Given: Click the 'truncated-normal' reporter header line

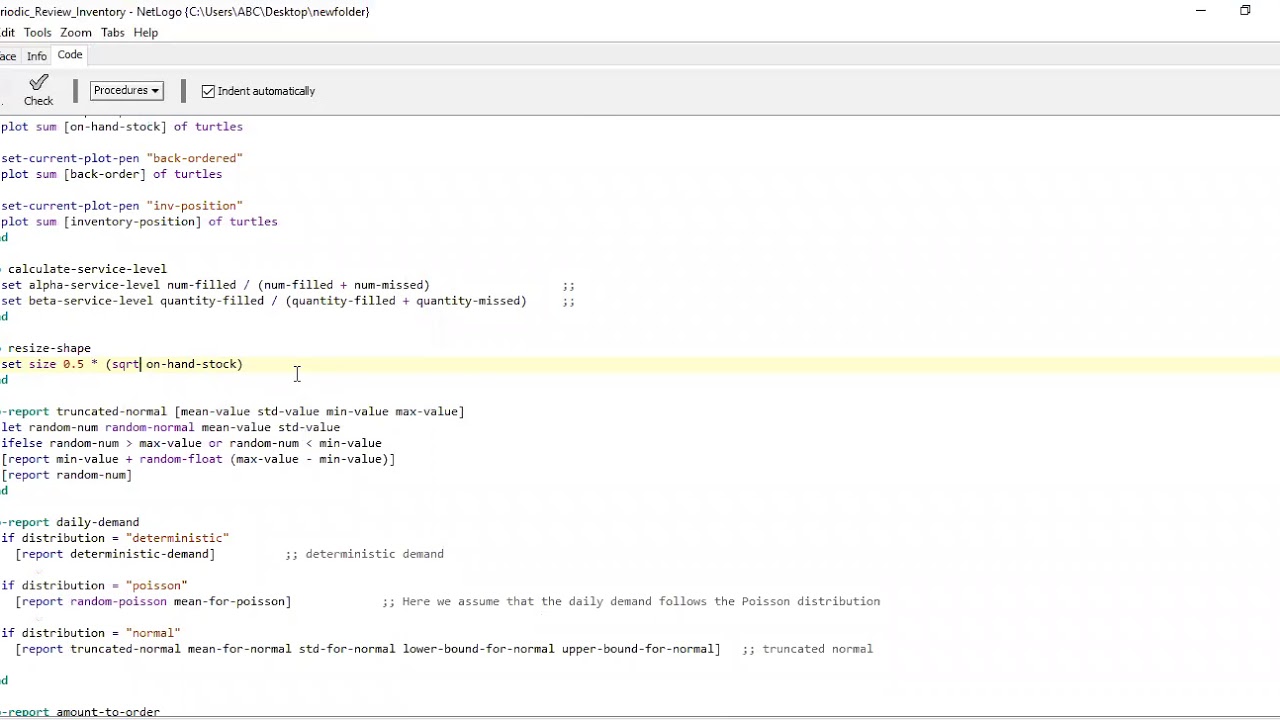Looking at the screenshot, I should click(x=233, y=412).
